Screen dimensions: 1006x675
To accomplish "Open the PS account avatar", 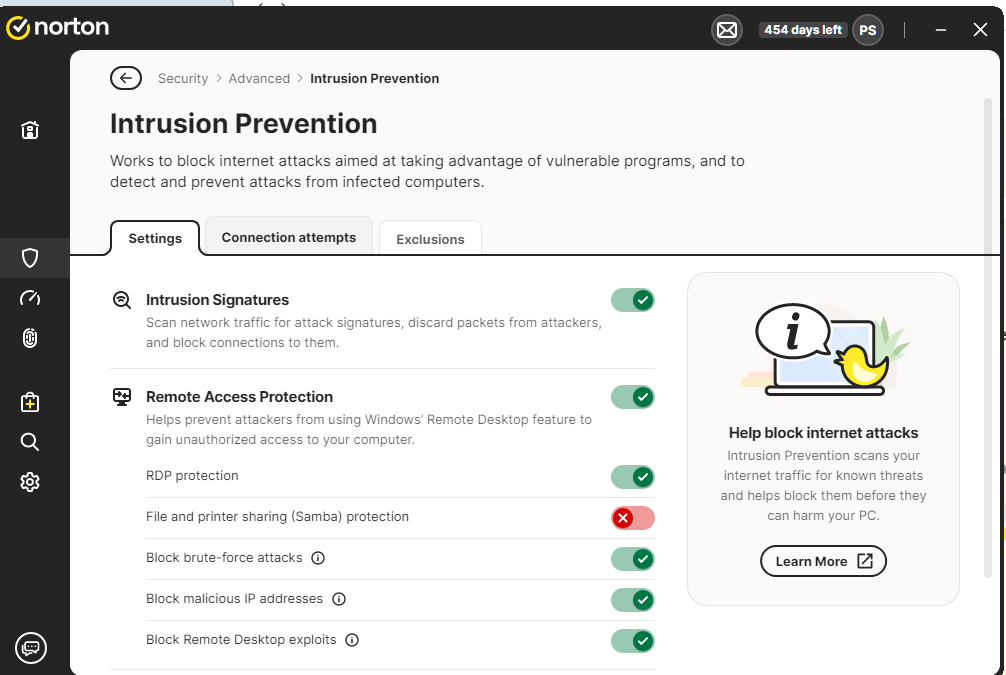I will [x=867, y=30].
